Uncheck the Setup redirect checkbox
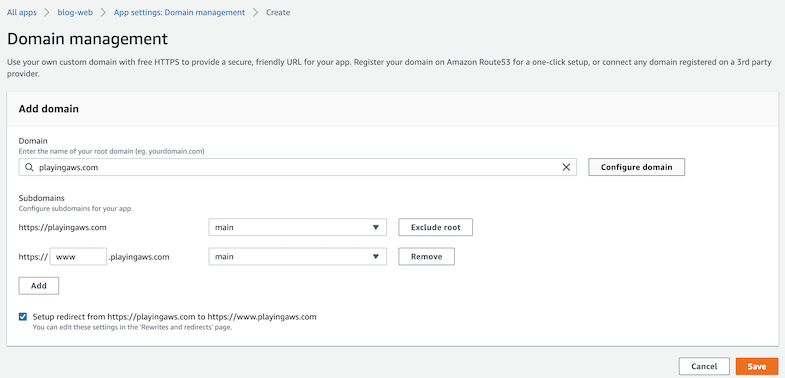The image size is (785, 378). click(x=23, y=316)
